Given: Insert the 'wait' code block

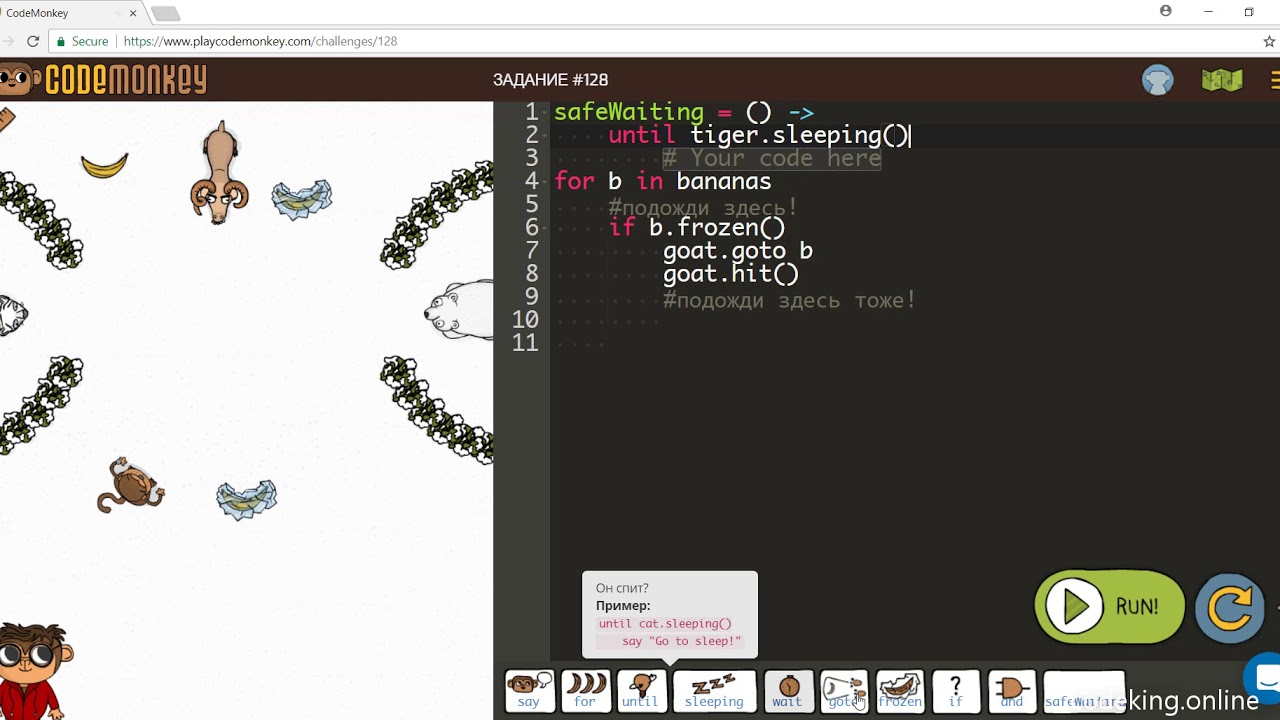Looking at the screenshot, I should coord(788,691).
